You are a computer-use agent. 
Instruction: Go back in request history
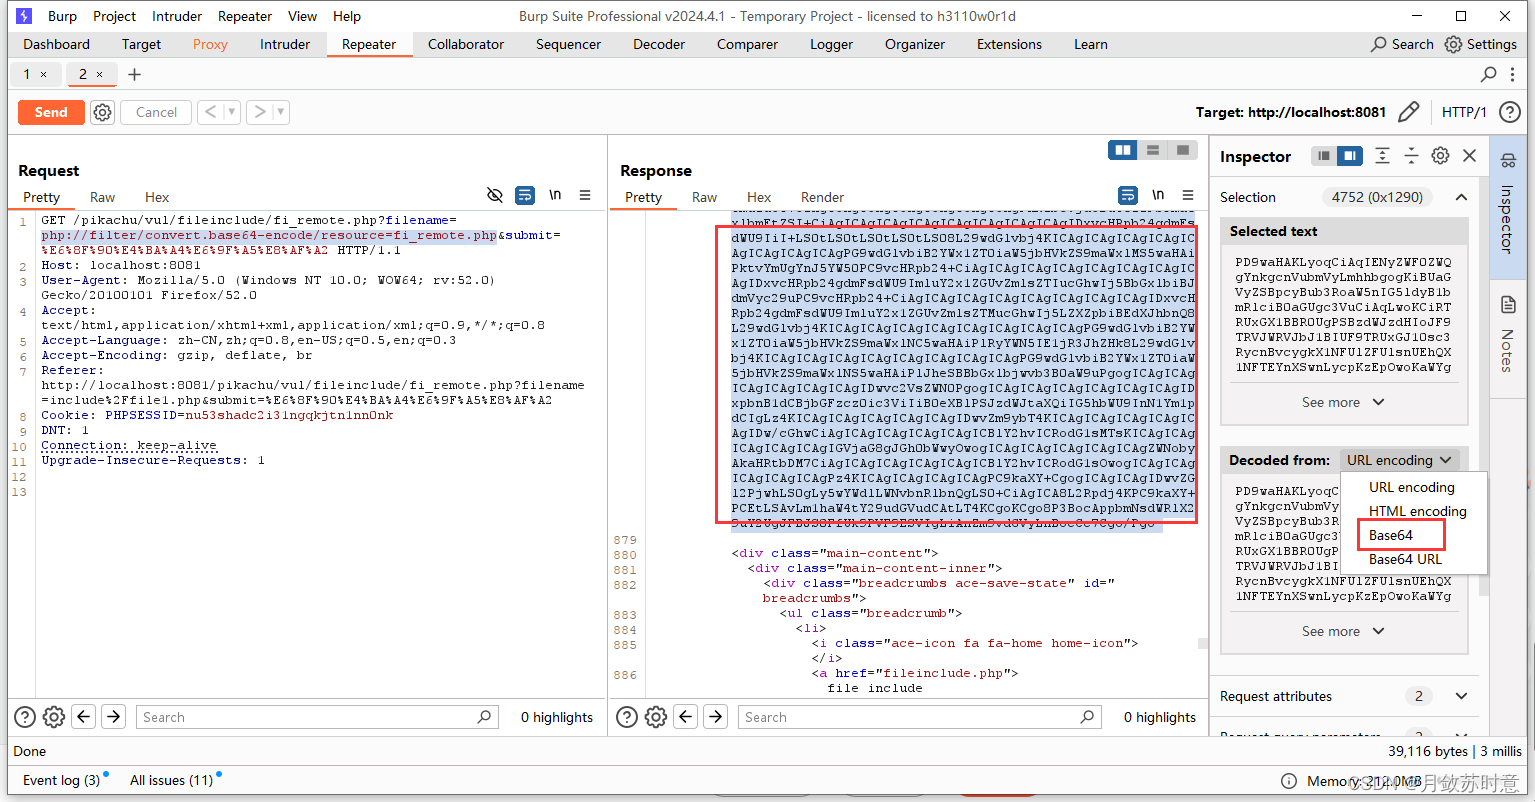(x=210, y=112)
